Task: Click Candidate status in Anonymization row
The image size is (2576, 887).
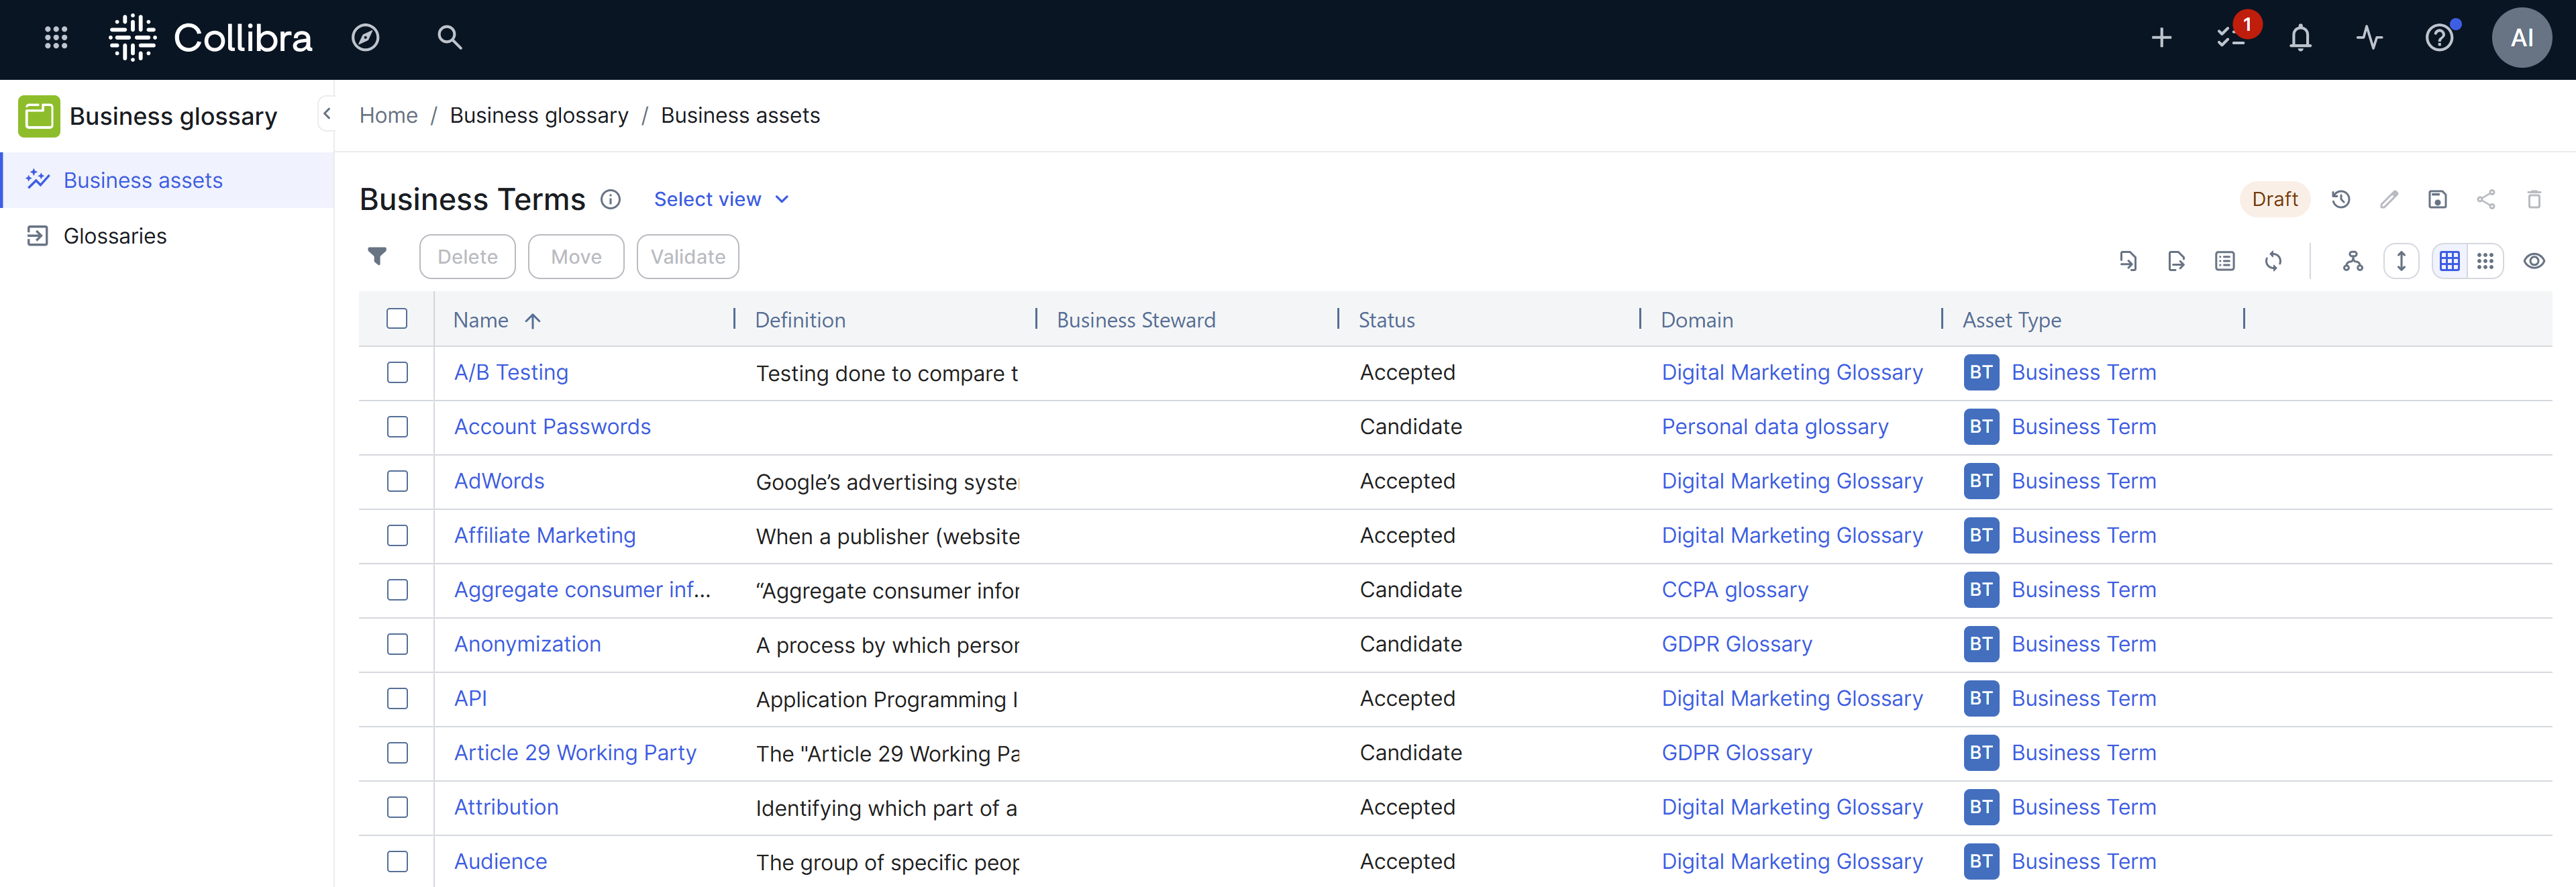Action: pyautogui.click(x=1410, y=644)
